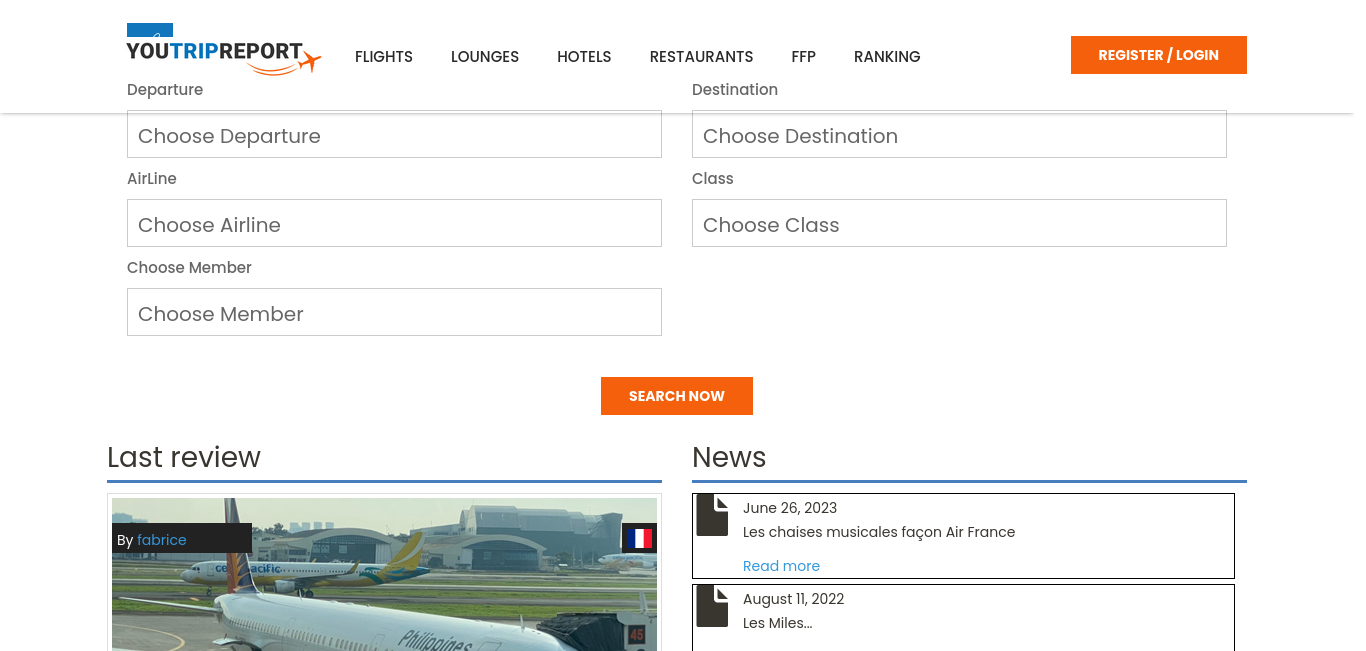Click the 'Les Miles...' news headline
Screen dimensions: 1366x651
[x=777, y=623]
